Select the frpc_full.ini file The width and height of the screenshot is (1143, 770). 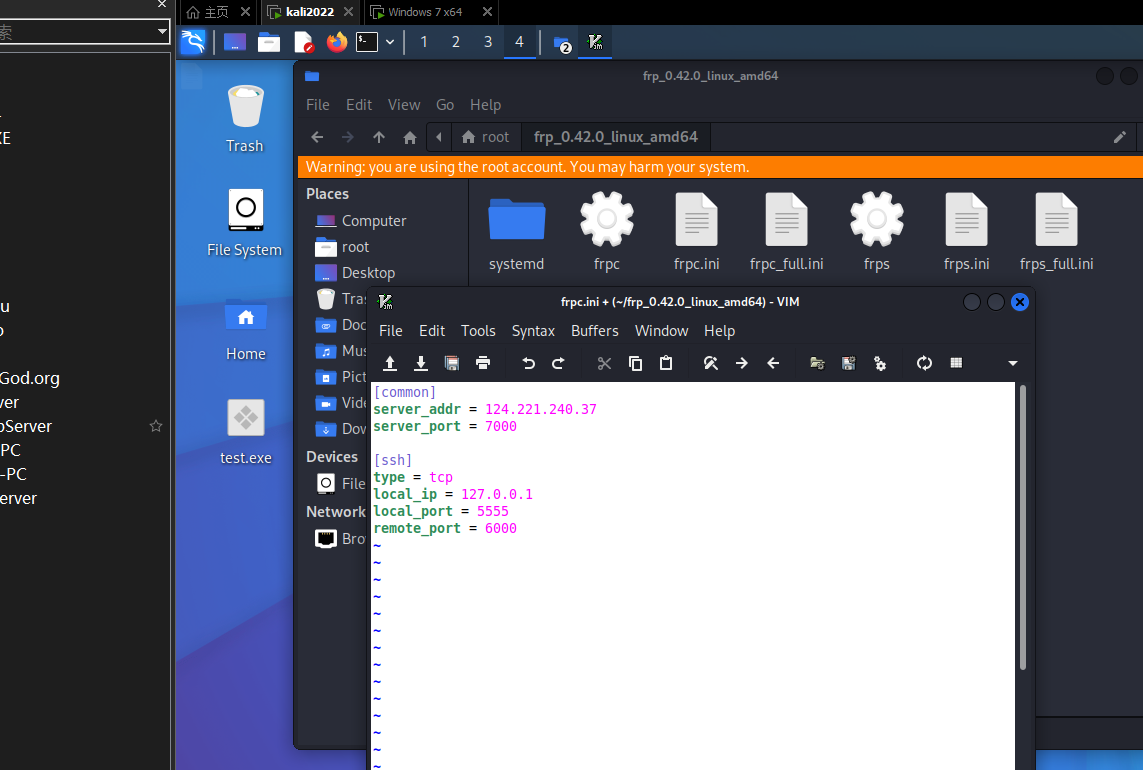(787, 232)
